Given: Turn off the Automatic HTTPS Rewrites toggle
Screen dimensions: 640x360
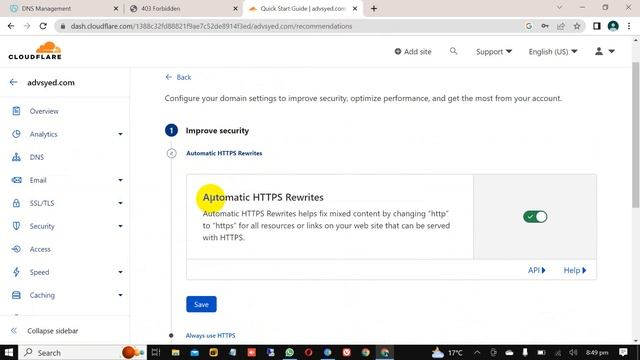Looking at the screenshot, I should point(535,217).
